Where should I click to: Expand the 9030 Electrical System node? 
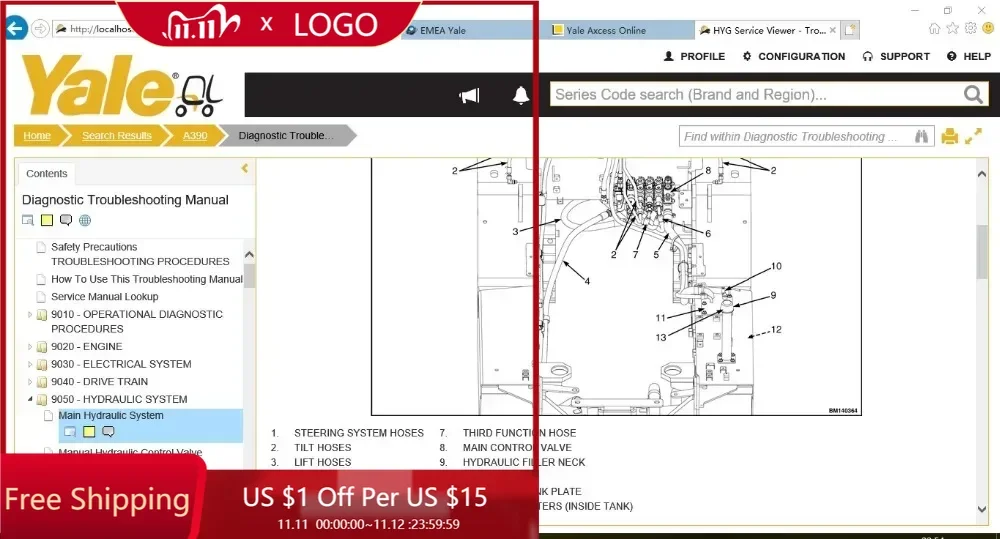29,364
